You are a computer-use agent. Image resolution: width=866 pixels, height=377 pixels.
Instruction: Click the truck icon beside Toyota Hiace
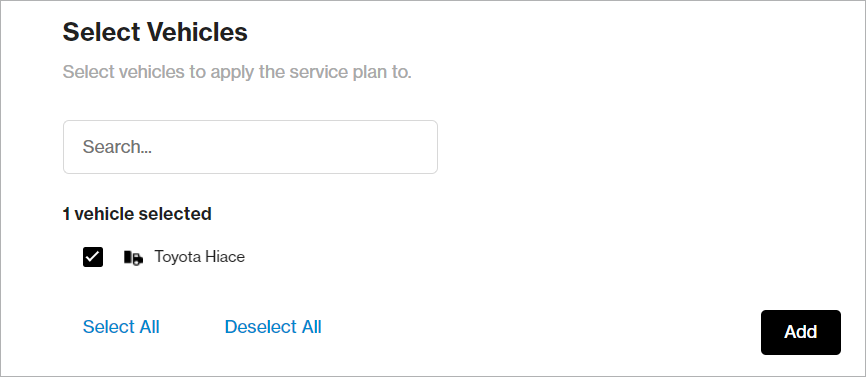pyautogui.click(x=133, y=257)
